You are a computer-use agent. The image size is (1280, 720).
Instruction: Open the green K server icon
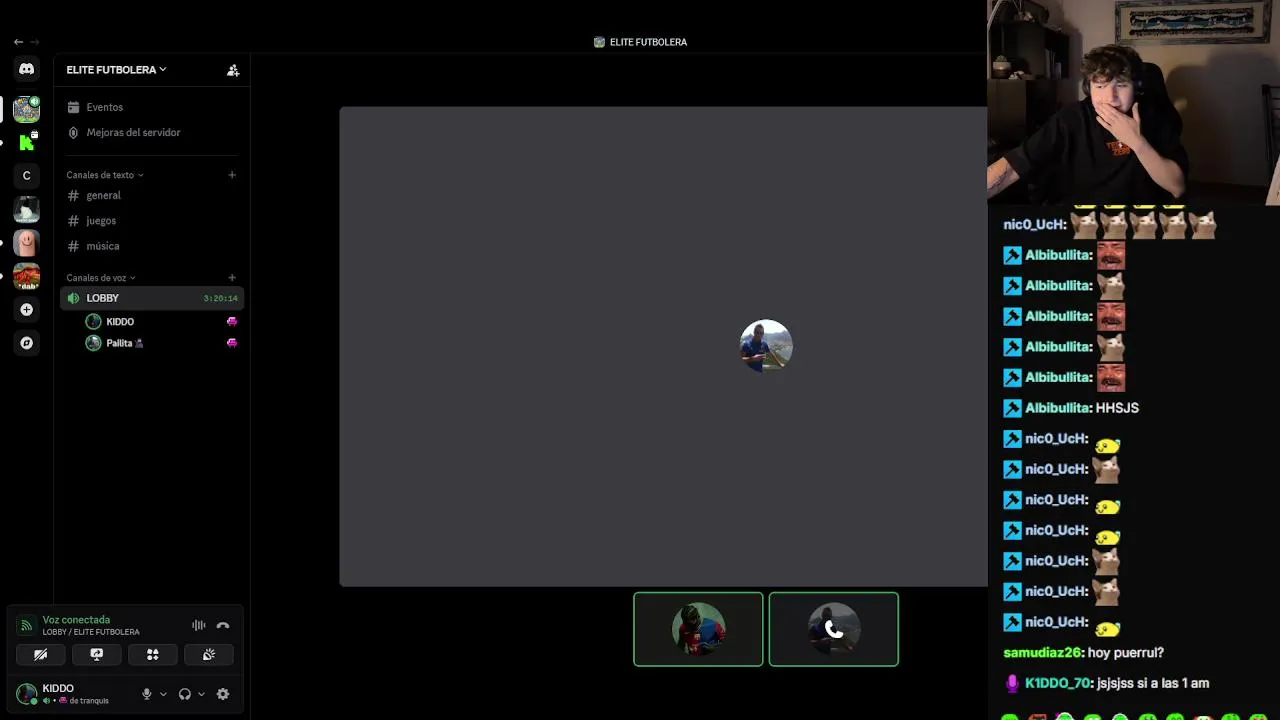26,142
